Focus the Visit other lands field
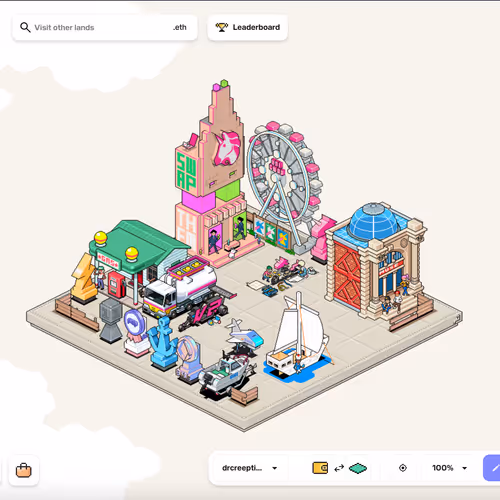The height and width of the screenshot is (500, 500). [105, 28]
